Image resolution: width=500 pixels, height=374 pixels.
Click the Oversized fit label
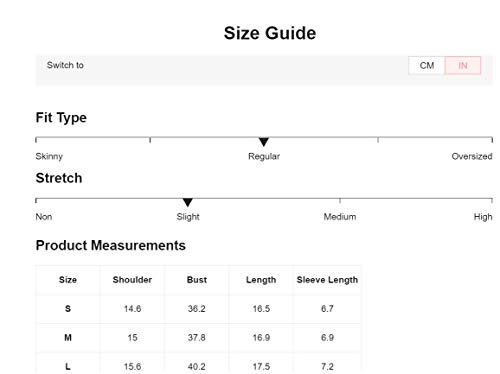click(472, 156)
